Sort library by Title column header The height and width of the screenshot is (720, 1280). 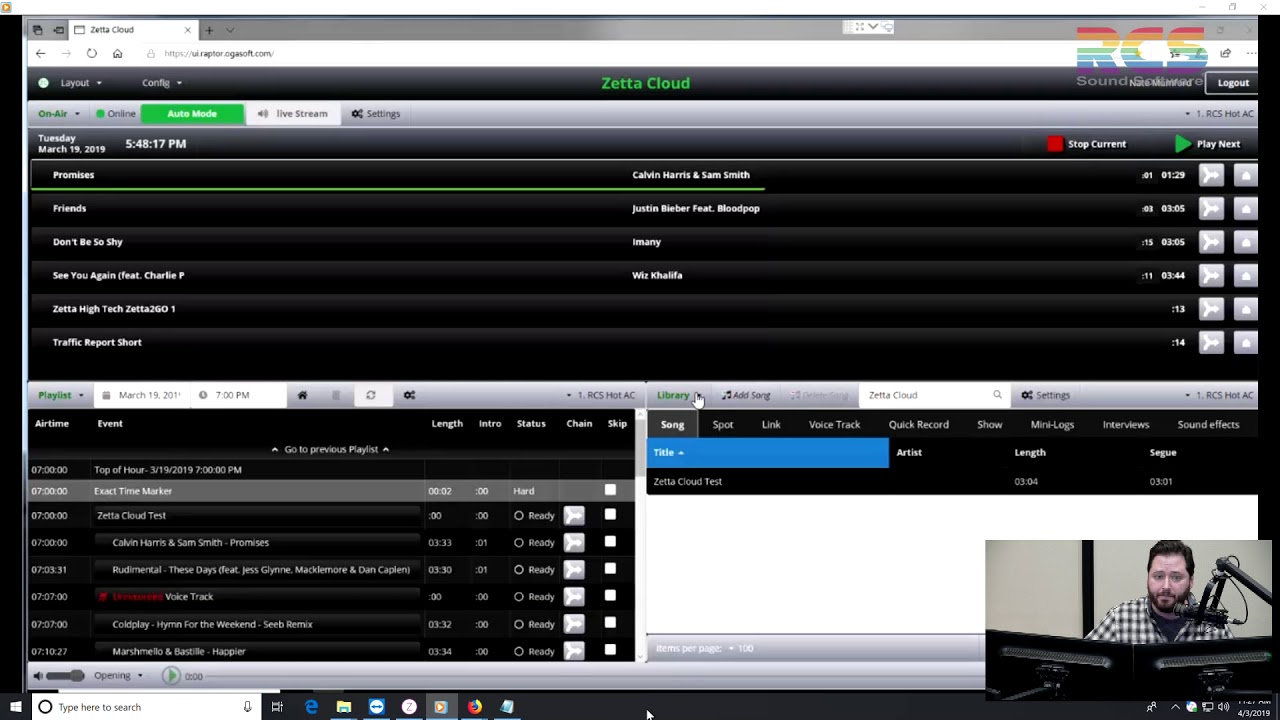(x=767, y=453)
